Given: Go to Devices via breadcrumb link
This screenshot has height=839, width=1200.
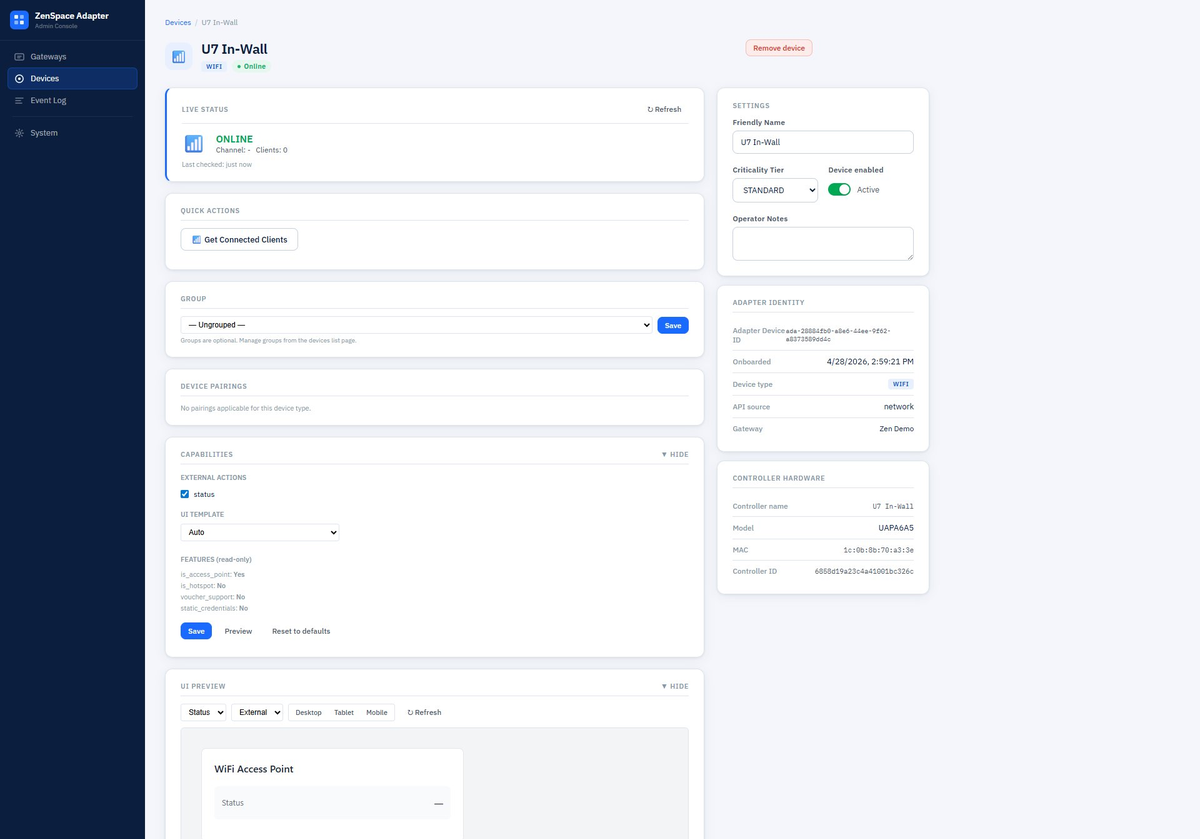Looking at the screenshot, I should 178,22.
